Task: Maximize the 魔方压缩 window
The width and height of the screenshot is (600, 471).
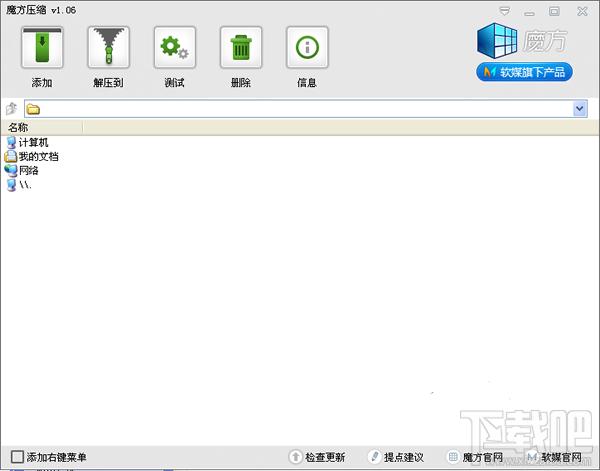Action: click(554, 11)
